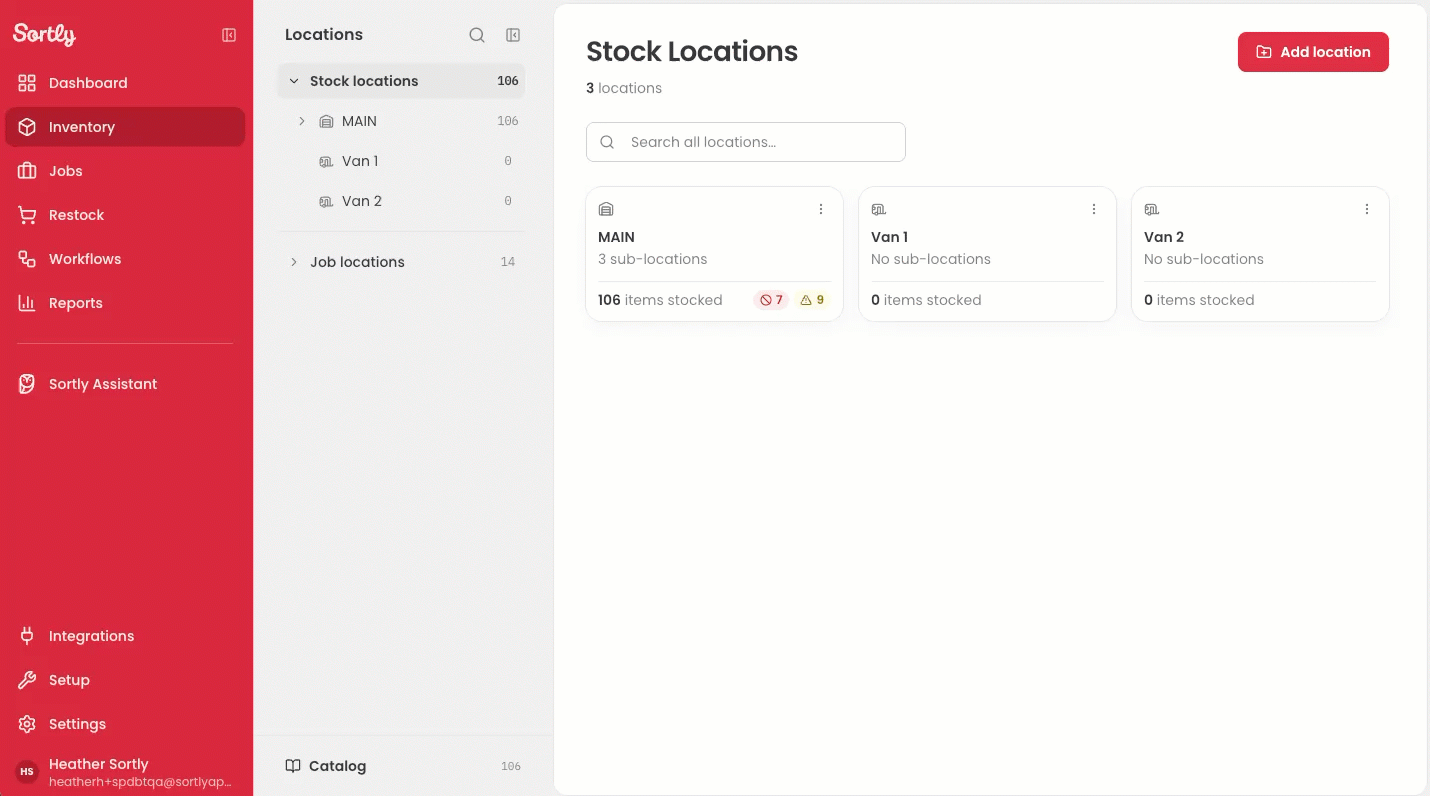Select Van 1 in the locations tree

click(401, 161)
